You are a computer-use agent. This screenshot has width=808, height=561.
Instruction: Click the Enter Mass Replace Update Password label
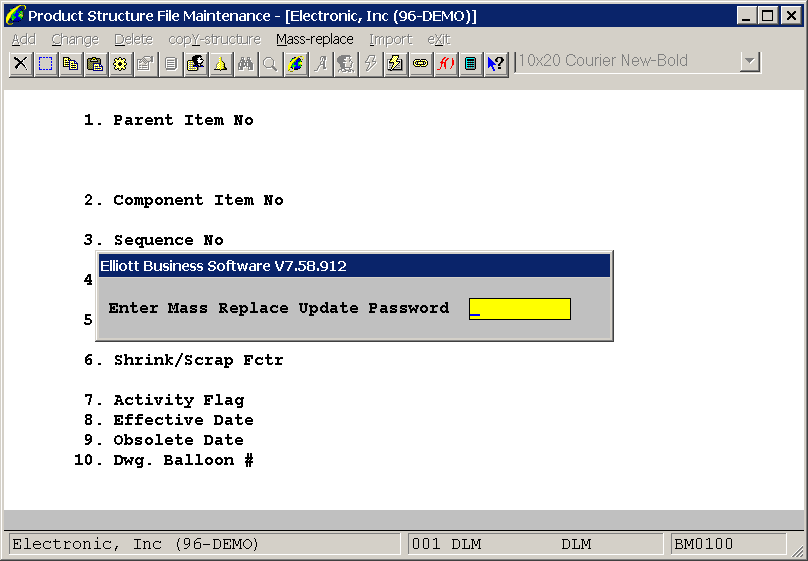click(x=279, y=308)
